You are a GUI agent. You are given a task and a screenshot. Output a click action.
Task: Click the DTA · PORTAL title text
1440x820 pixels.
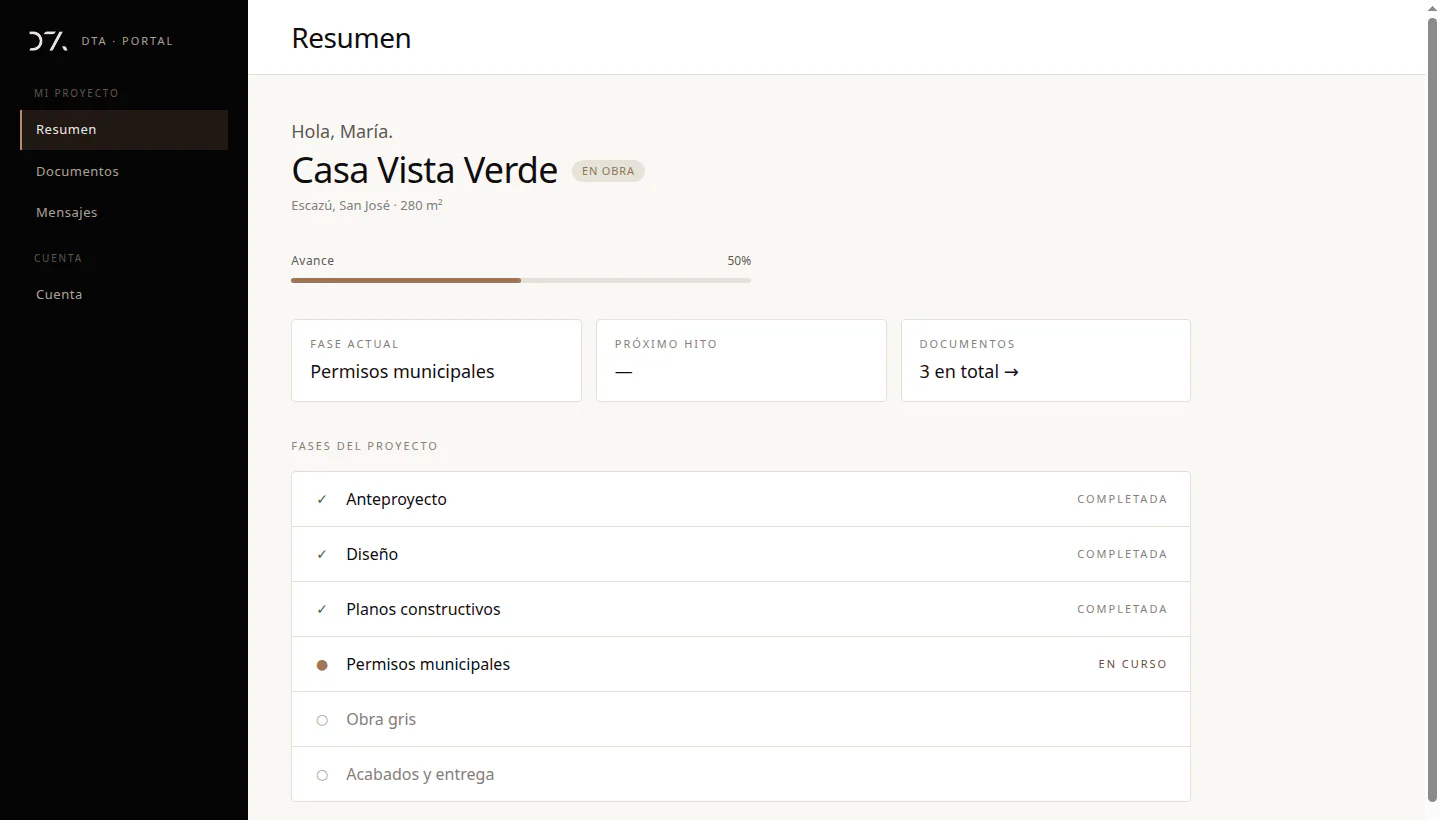pyautogui.click(x=127, y=41)
